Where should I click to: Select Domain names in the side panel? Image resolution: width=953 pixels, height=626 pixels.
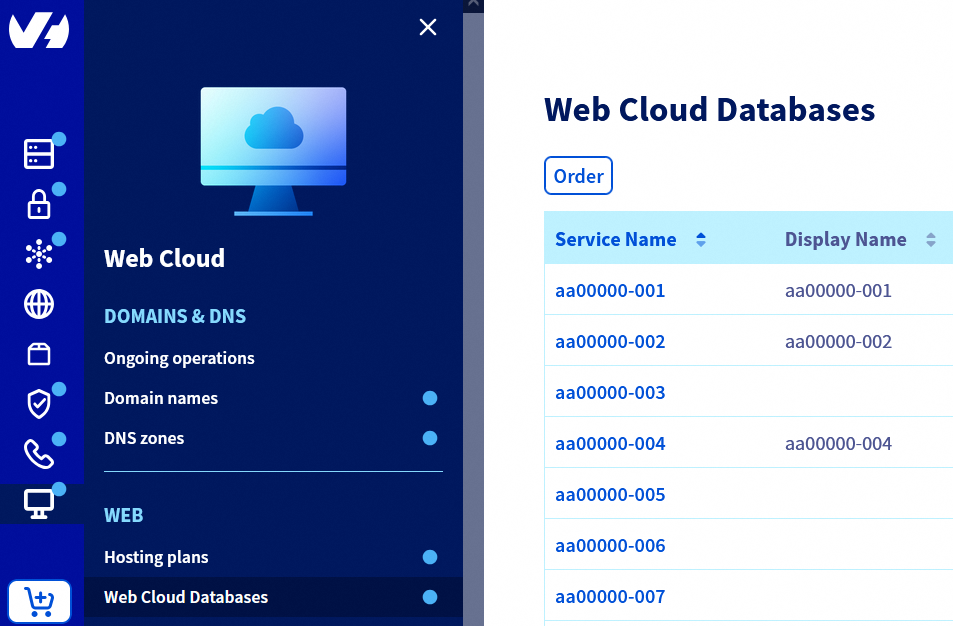(161, 398)
